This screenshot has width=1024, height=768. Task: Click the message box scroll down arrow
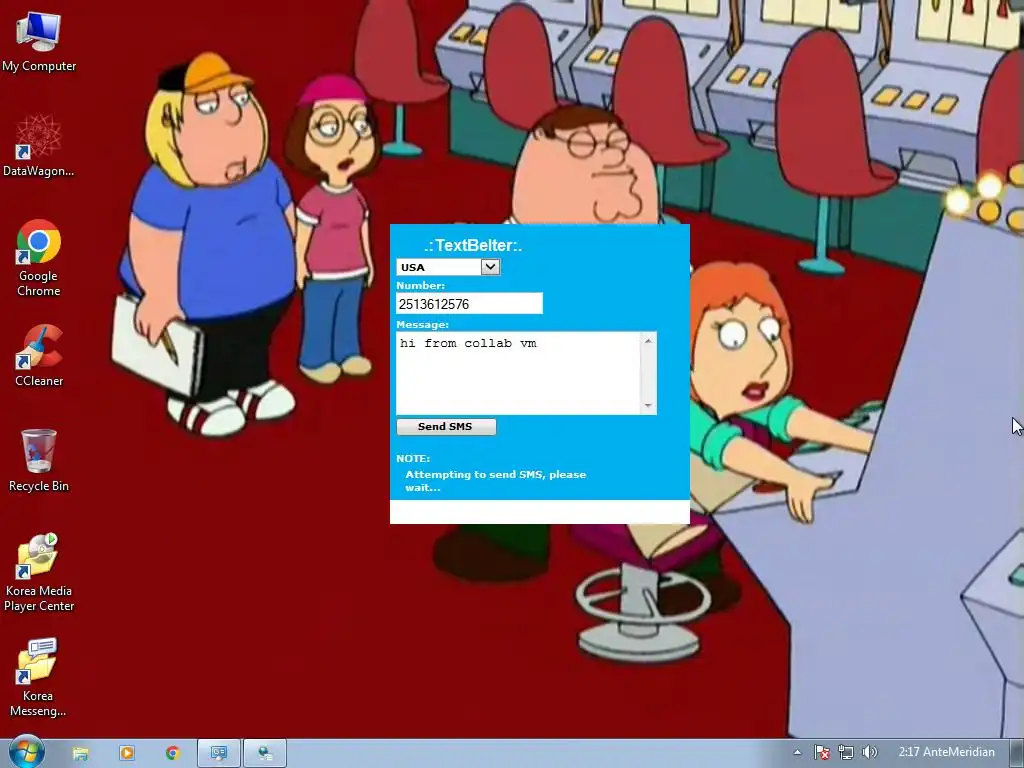[x=648, y=406]
